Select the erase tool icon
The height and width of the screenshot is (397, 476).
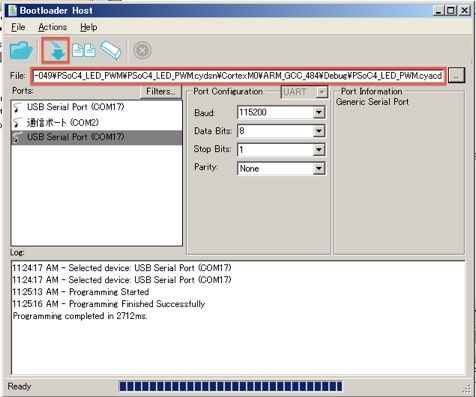coord(111,51)
